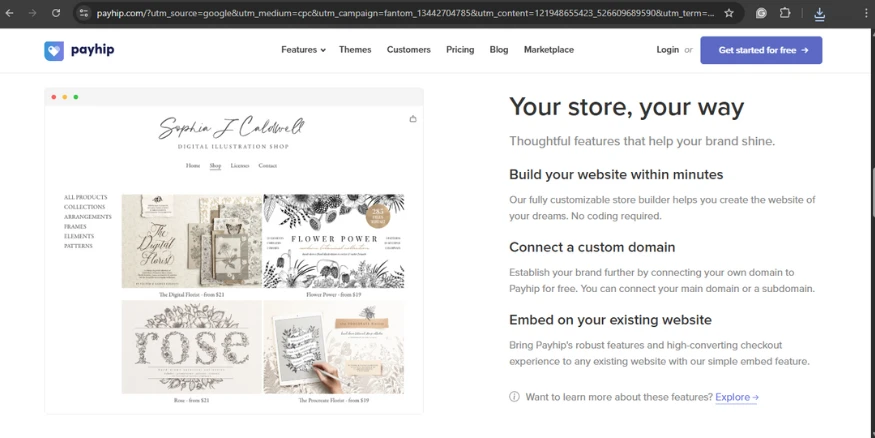Click 'The Digital Florist - from $21' caption

191,294
